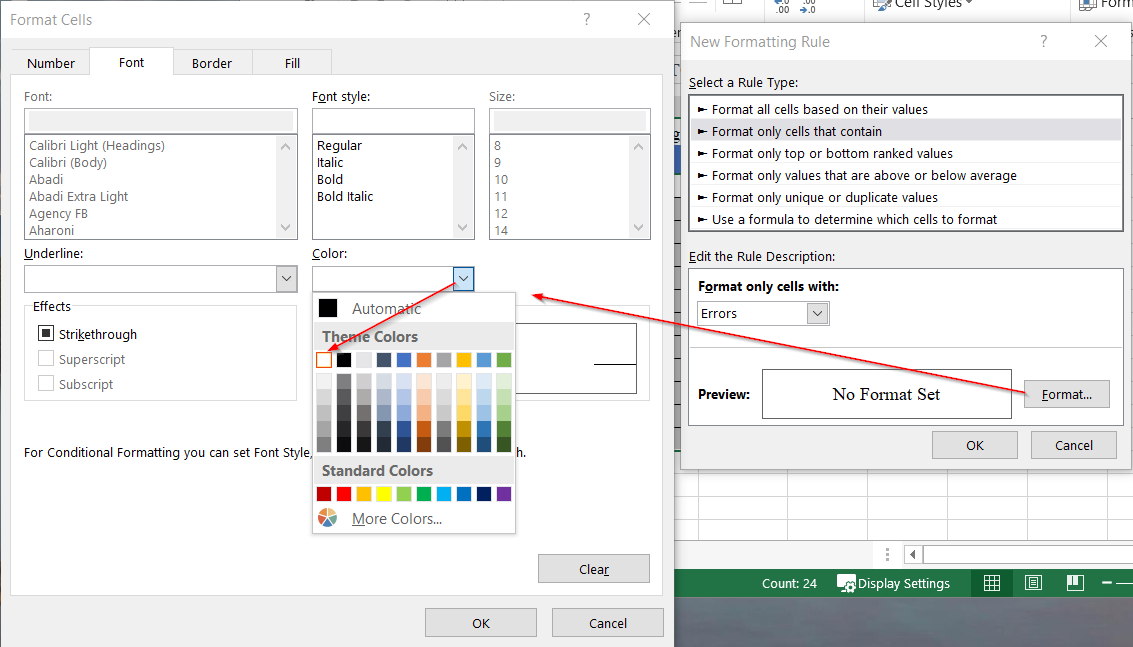The image size is (1133, 647).
Task: Click zoom out minus in status bar
Action: tap(1106, 583)
